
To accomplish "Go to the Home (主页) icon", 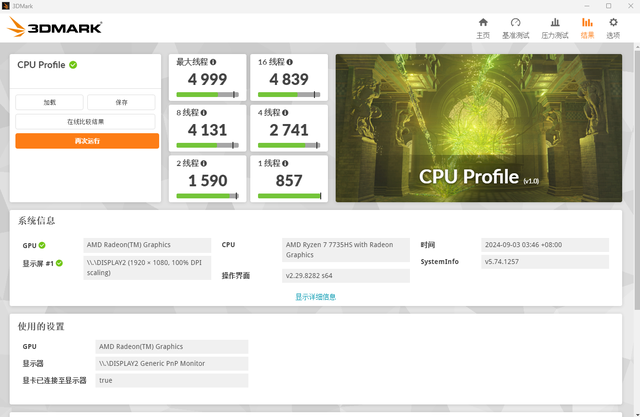I will coord(483,22).
